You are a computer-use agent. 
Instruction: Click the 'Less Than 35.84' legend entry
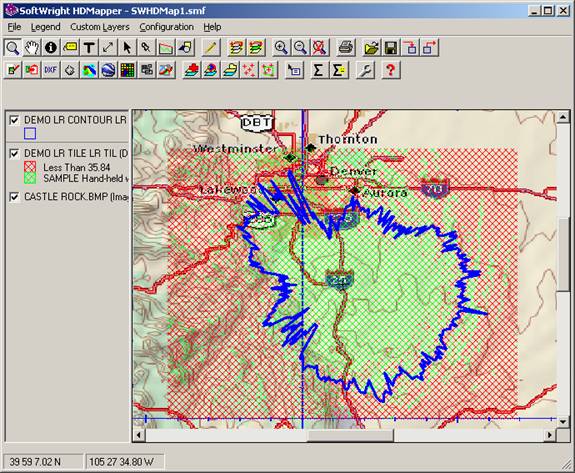tap(77, 168)
